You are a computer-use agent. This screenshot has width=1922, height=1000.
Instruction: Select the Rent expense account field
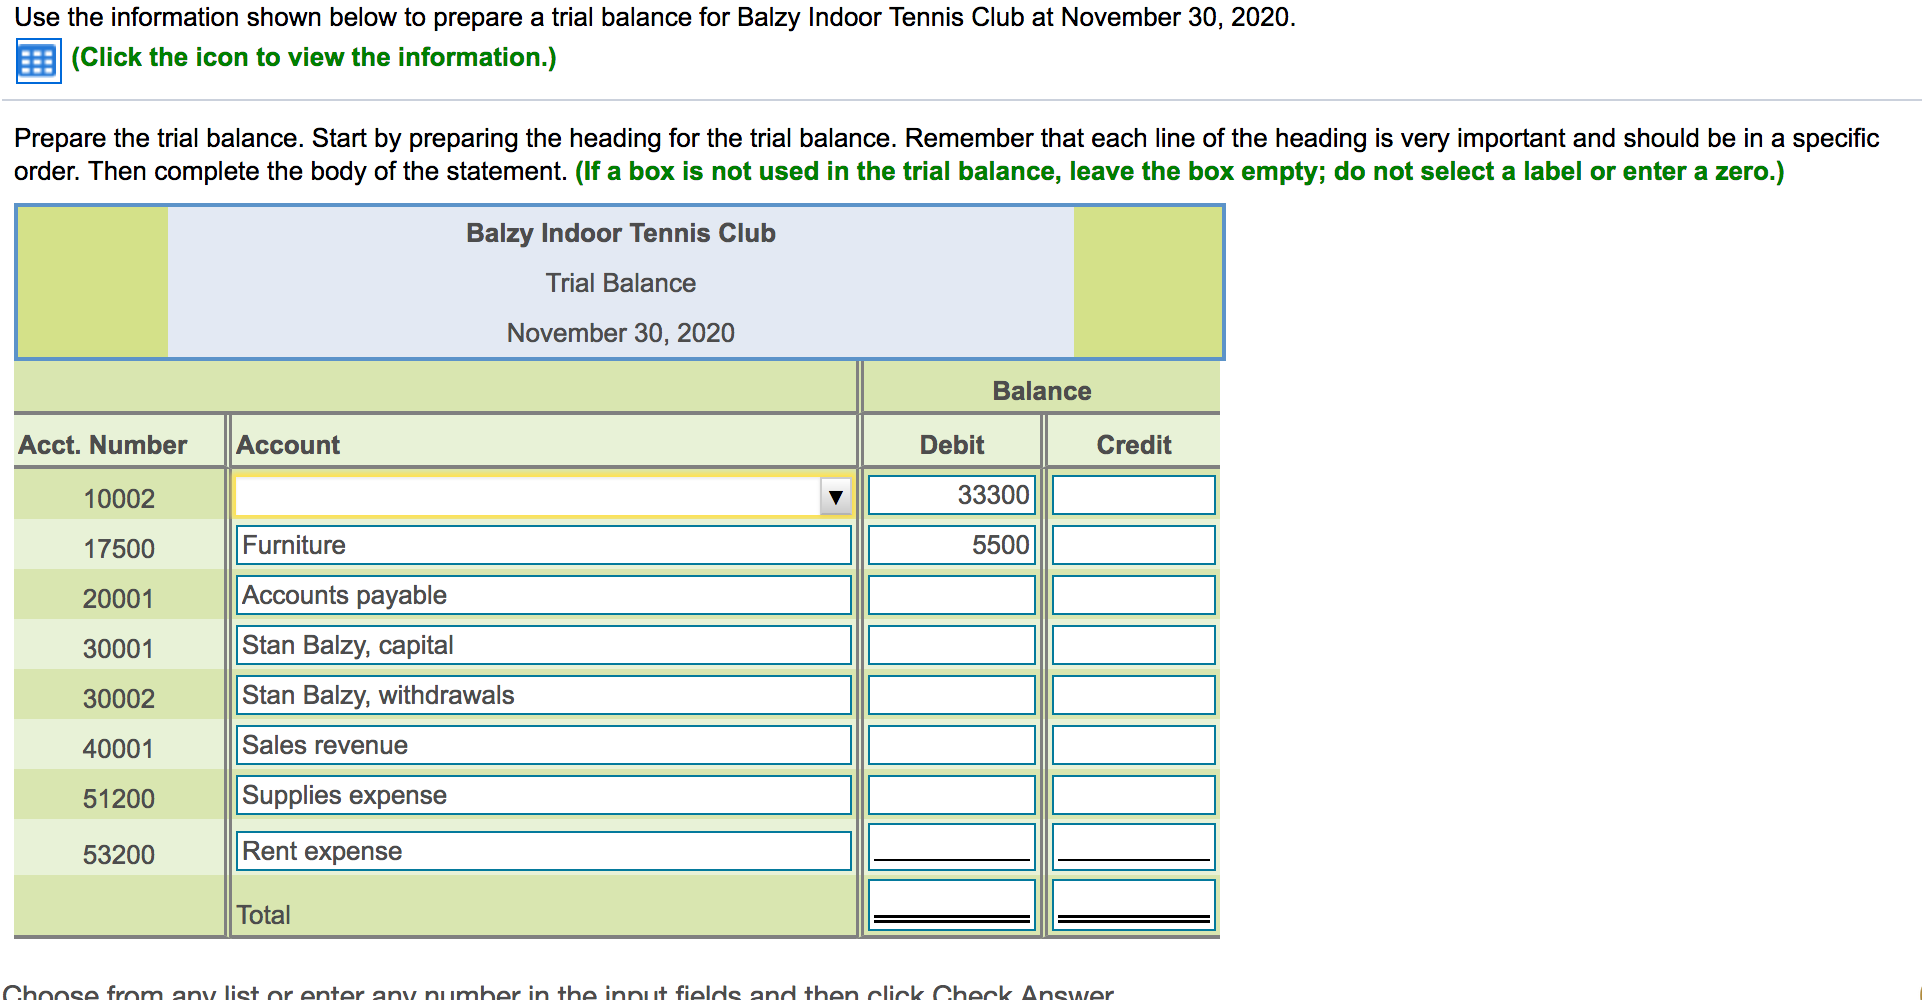(x=542, y=851)
